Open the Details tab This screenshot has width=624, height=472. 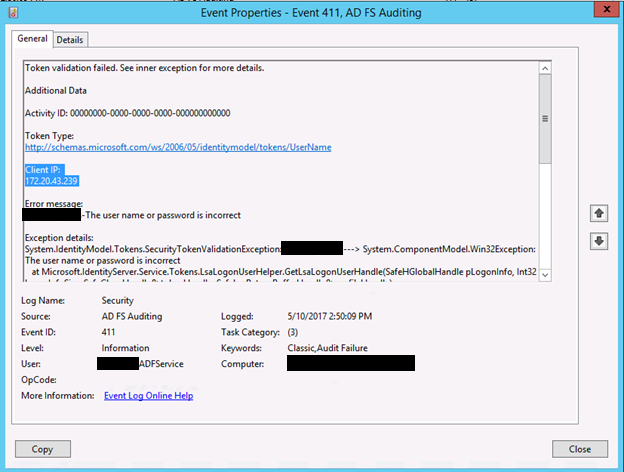tap(70, 40)
